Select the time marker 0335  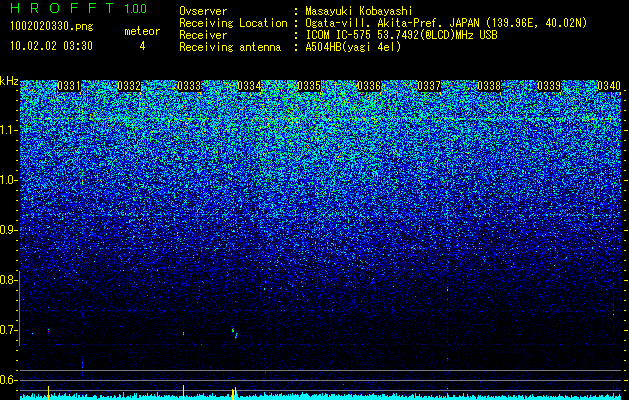tap(309, 86)
